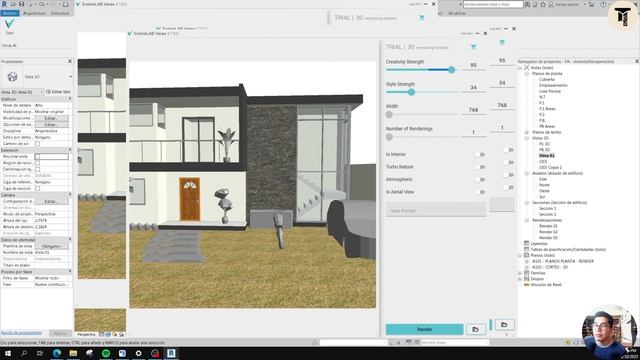Toggle the Is Aerial View switch

point(480,192)
